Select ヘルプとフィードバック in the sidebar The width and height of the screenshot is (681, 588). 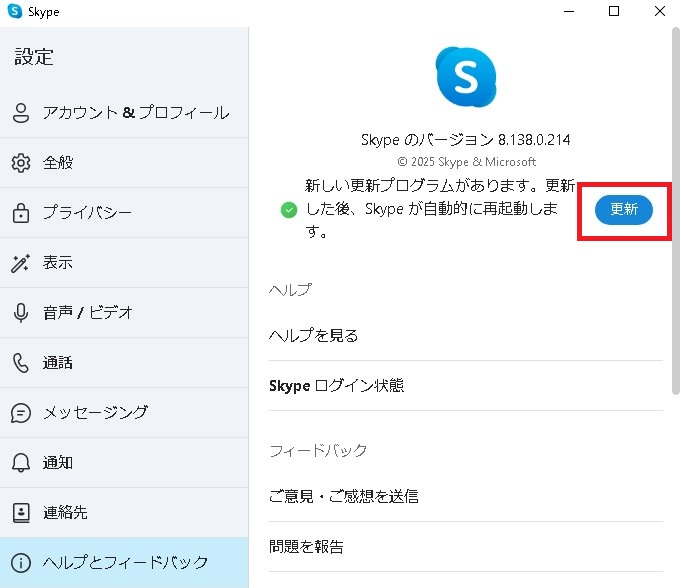click(x=124, y=562)
